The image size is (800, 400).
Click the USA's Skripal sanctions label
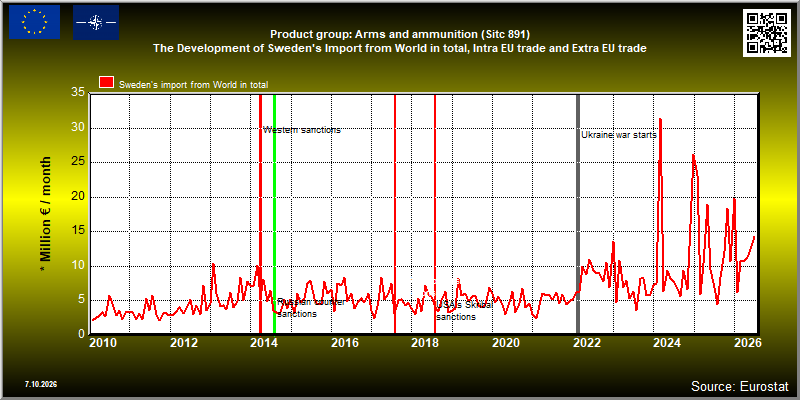(464, 311)
